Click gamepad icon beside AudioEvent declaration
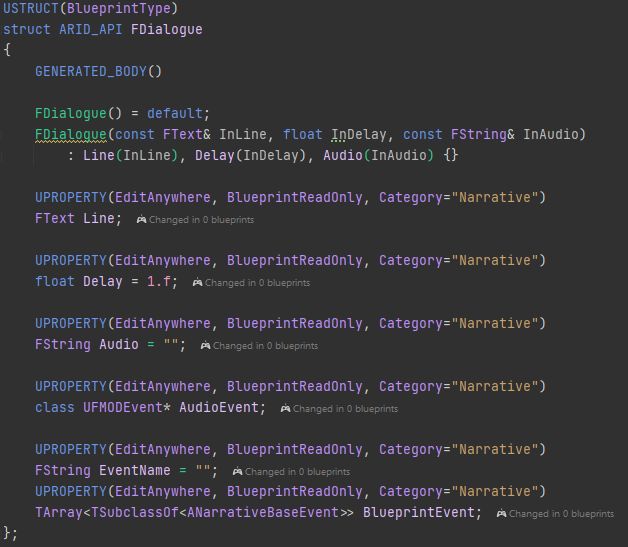This screenshot has height=547, width=628. tap(285, 408)
